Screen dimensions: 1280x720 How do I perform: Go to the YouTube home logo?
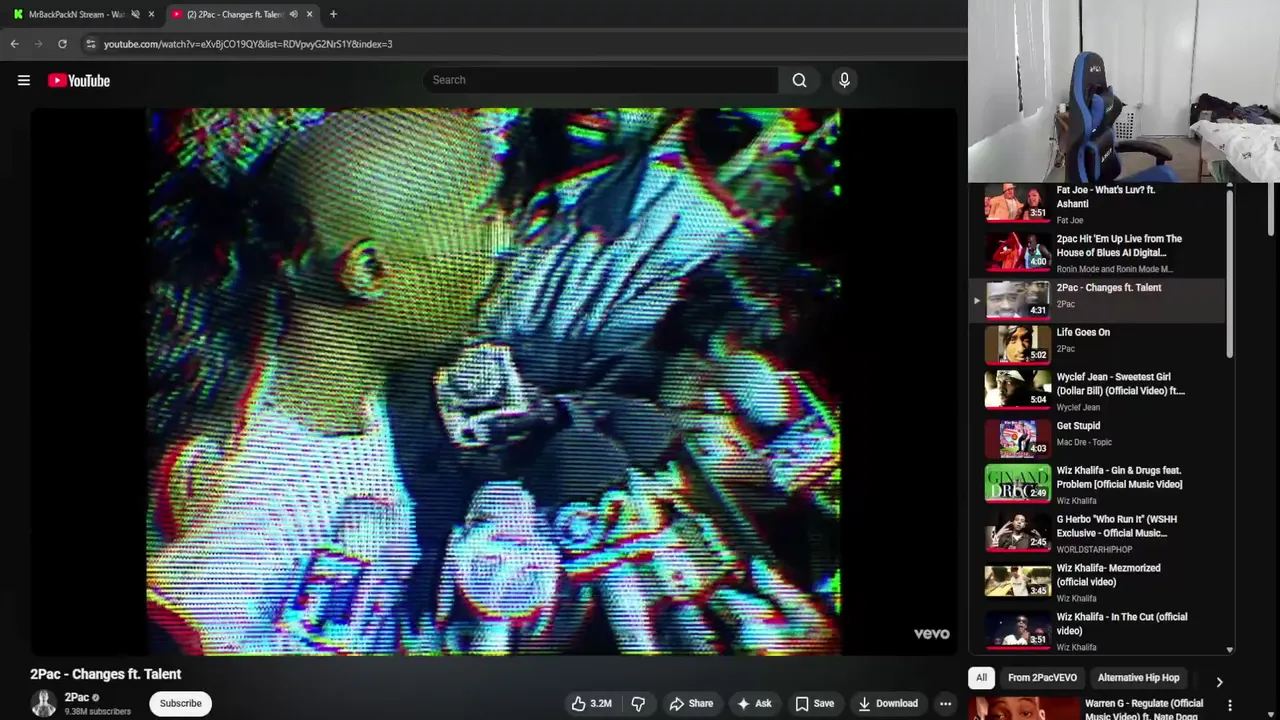79,81
